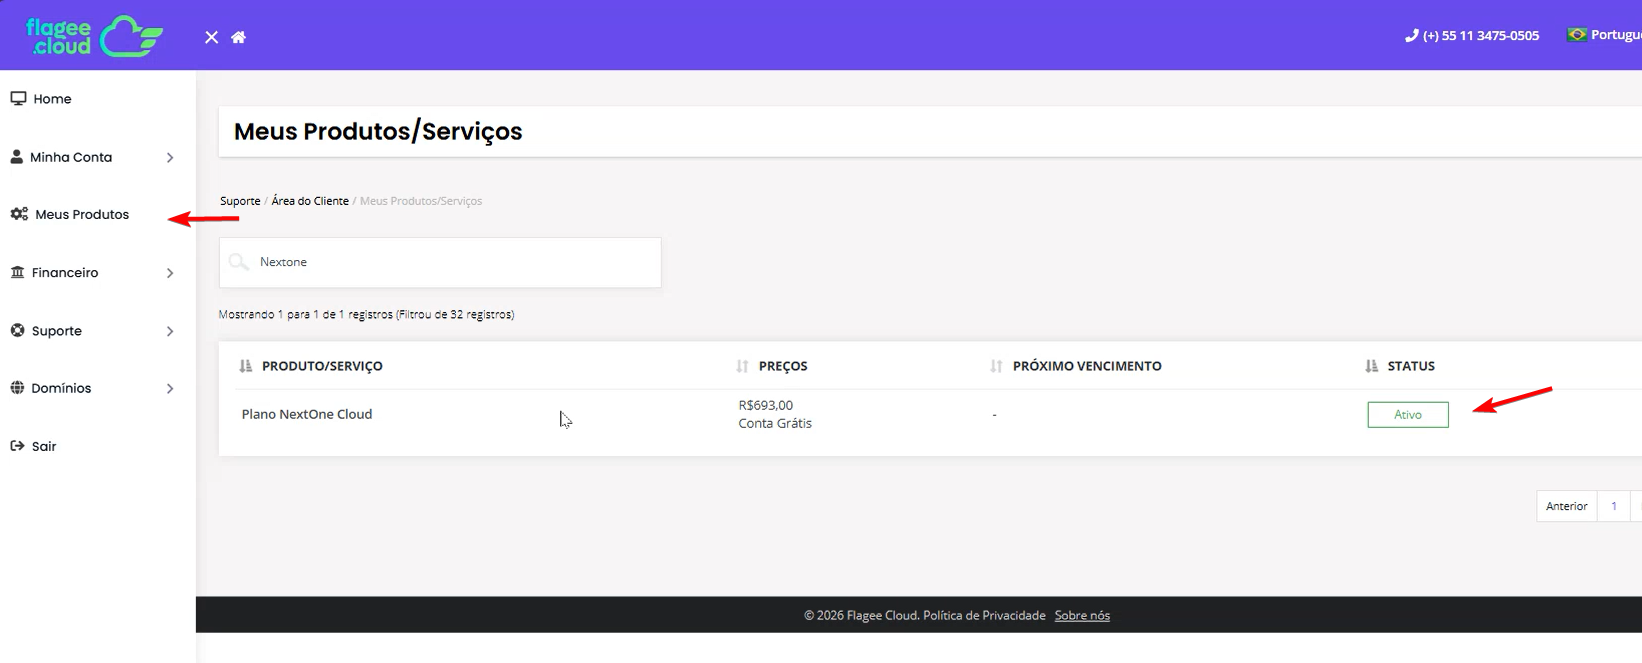1642x663 pixels.
Task: Click the phone number in header
Action: point(1471,35)
